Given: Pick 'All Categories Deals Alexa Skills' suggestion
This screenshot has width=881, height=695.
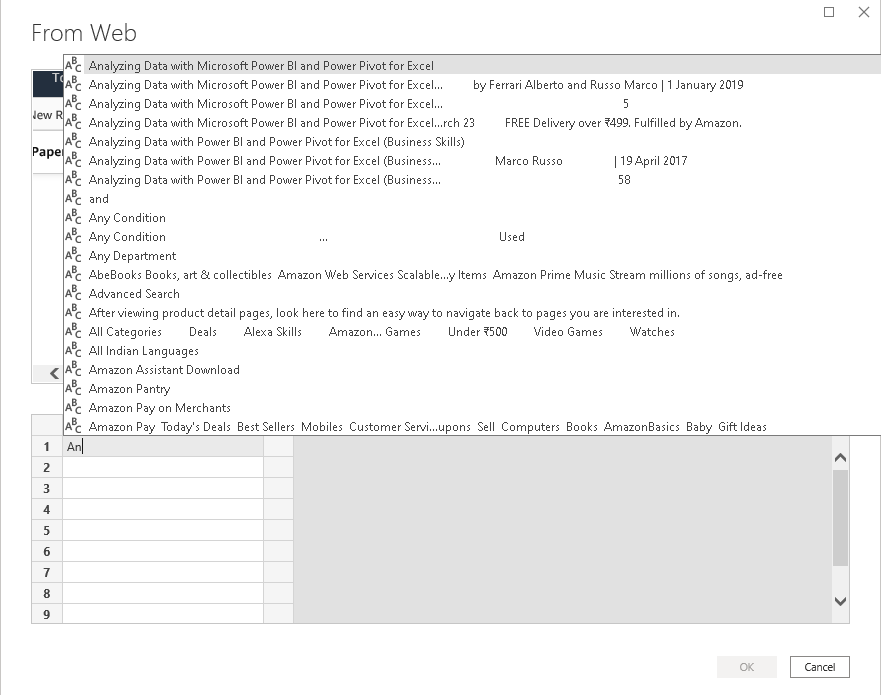Looking at the screenshot, I should [x=472, y=332].
